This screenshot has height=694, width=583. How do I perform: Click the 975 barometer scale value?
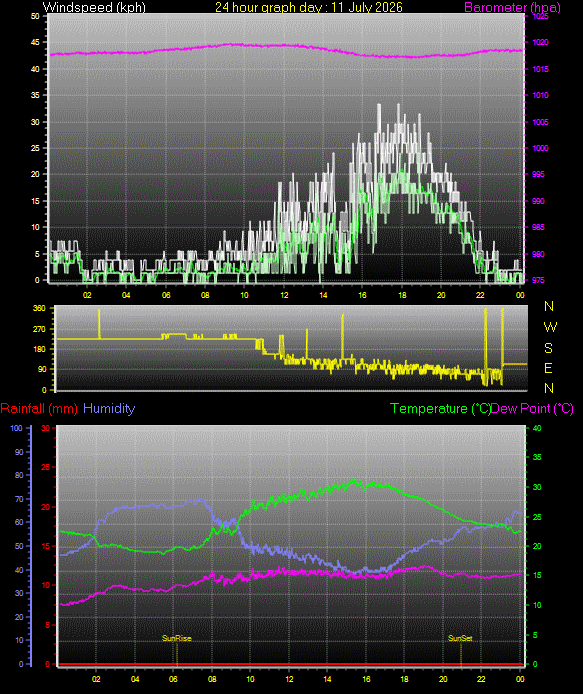pyautogui.click(x=538, y=280)
